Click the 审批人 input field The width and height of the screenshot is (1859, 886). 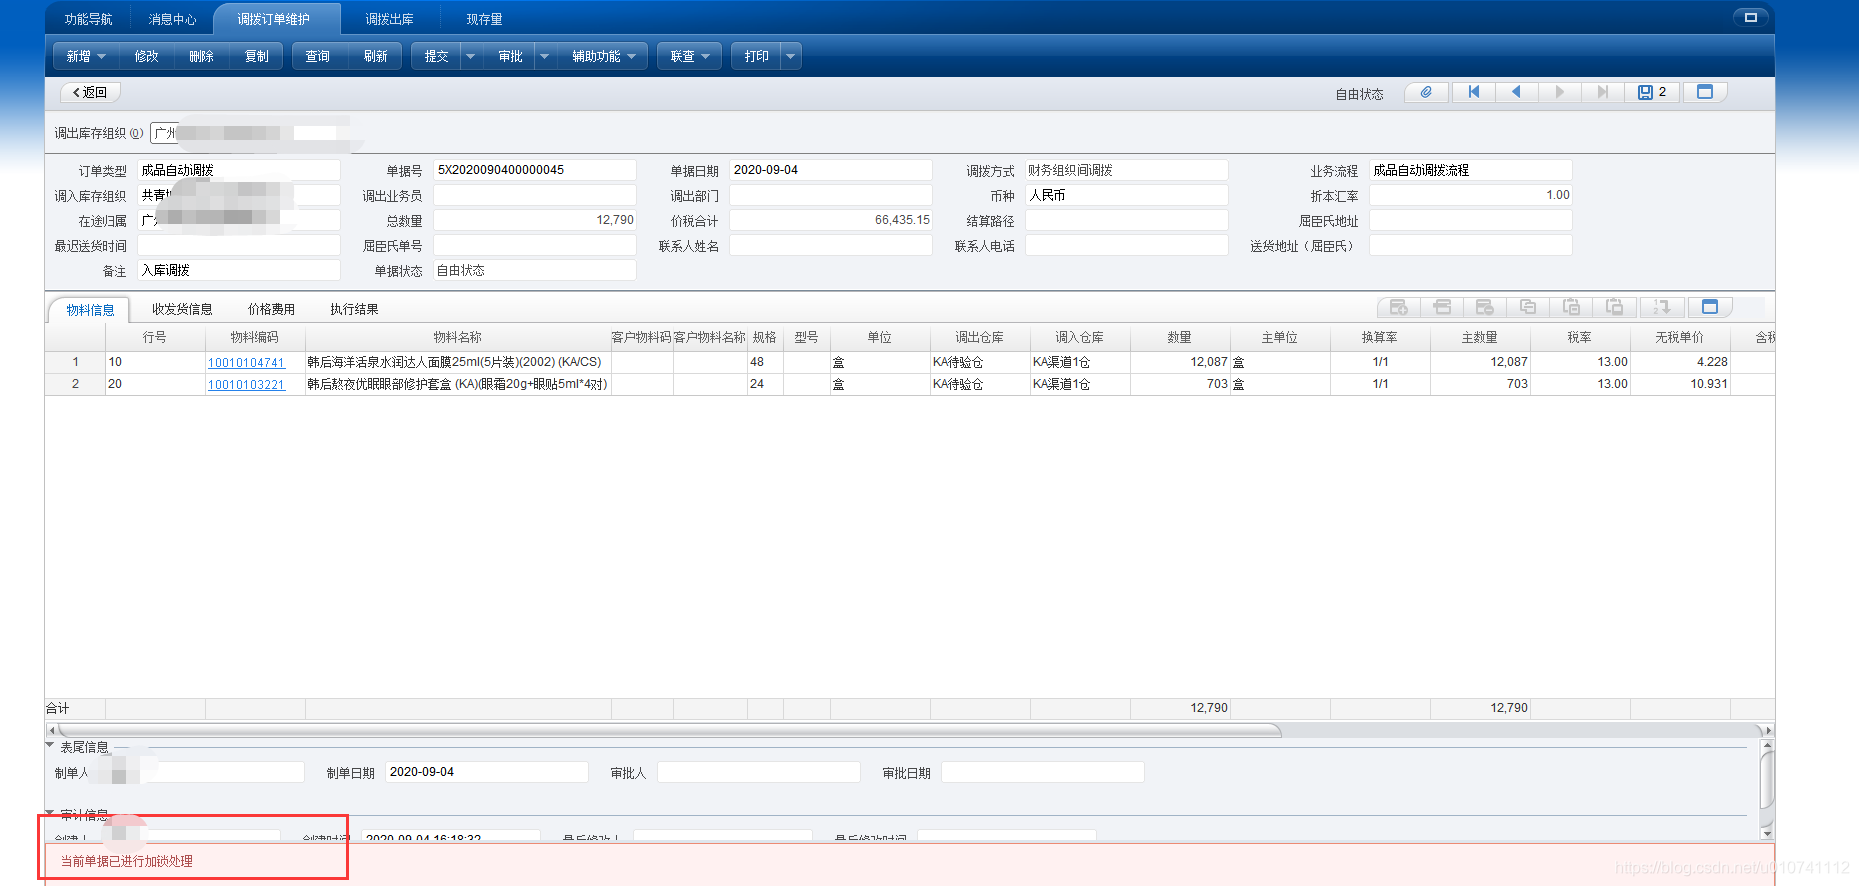pos(759,772)
